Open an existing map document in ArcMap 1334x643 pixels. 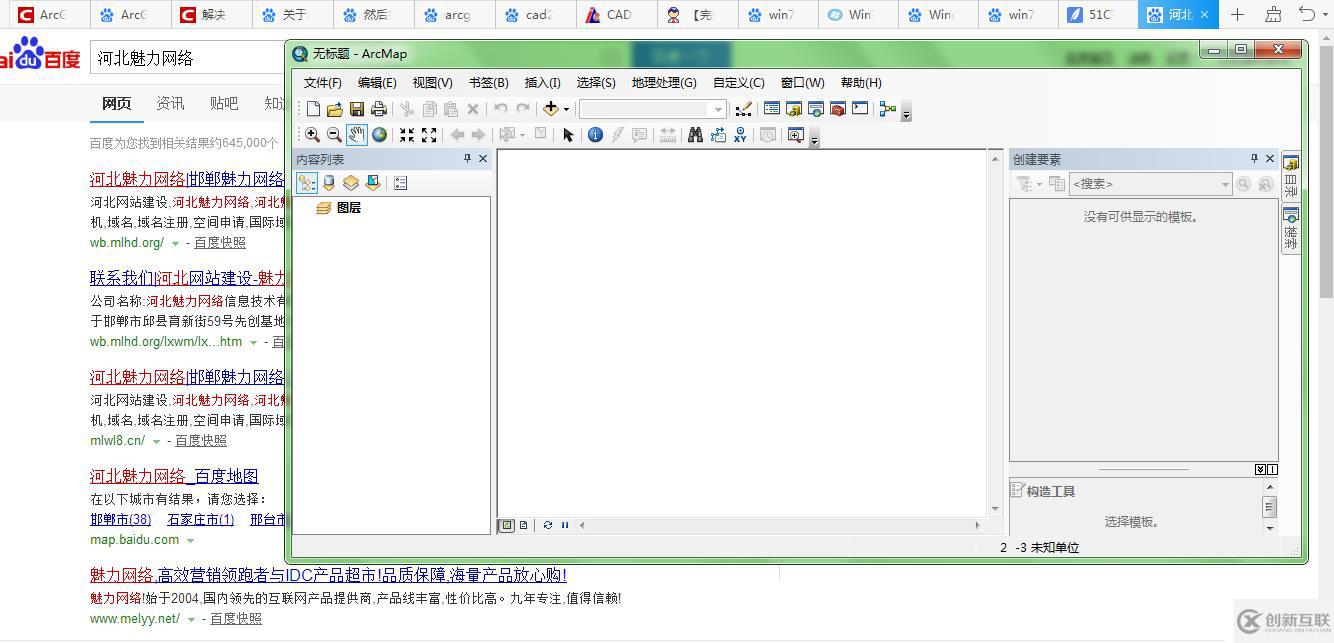point(335,109)
